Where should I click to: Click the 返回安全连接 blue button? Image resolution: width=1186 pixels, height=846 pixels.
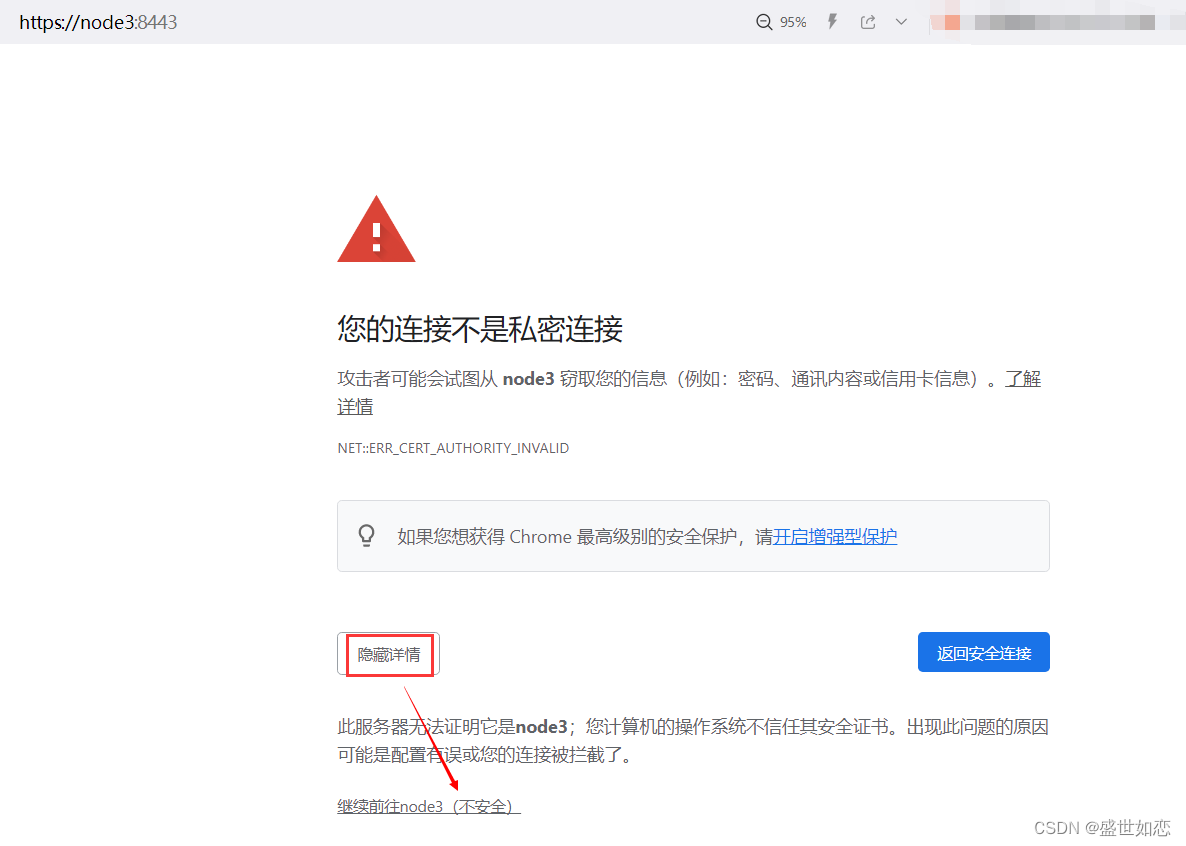(983, 651)
